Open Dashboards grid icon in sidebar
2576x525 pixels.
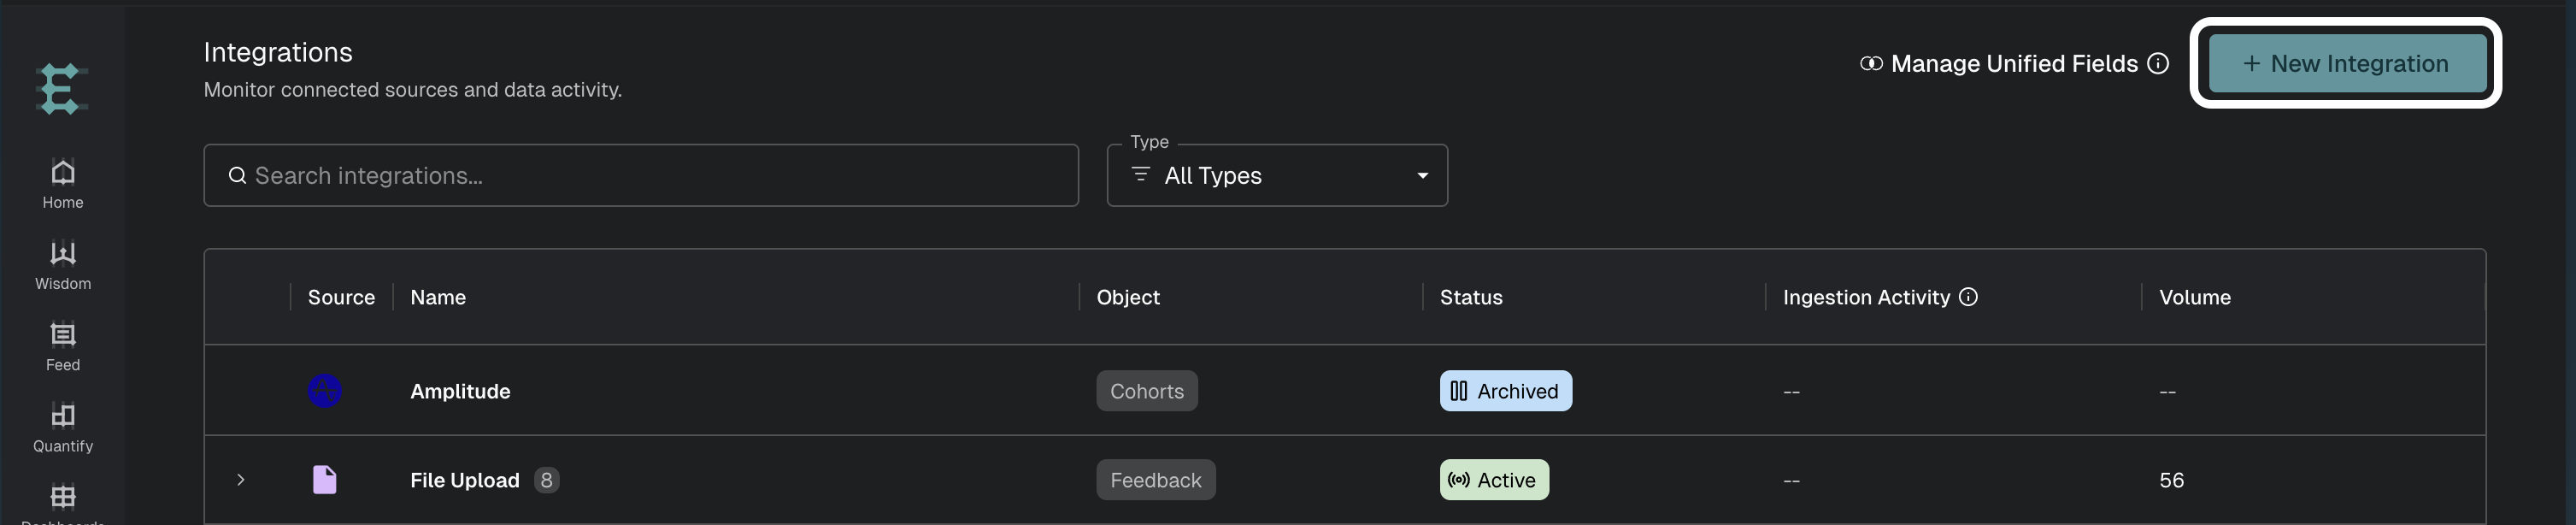63,496
